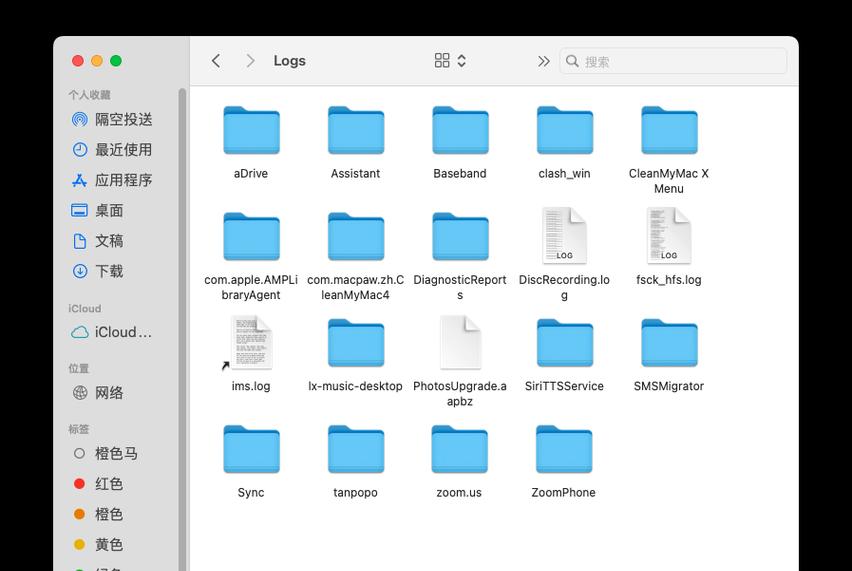Select the zoom.us folder
The width and height of the screenshot is (852, 571).
coord(459,450)
